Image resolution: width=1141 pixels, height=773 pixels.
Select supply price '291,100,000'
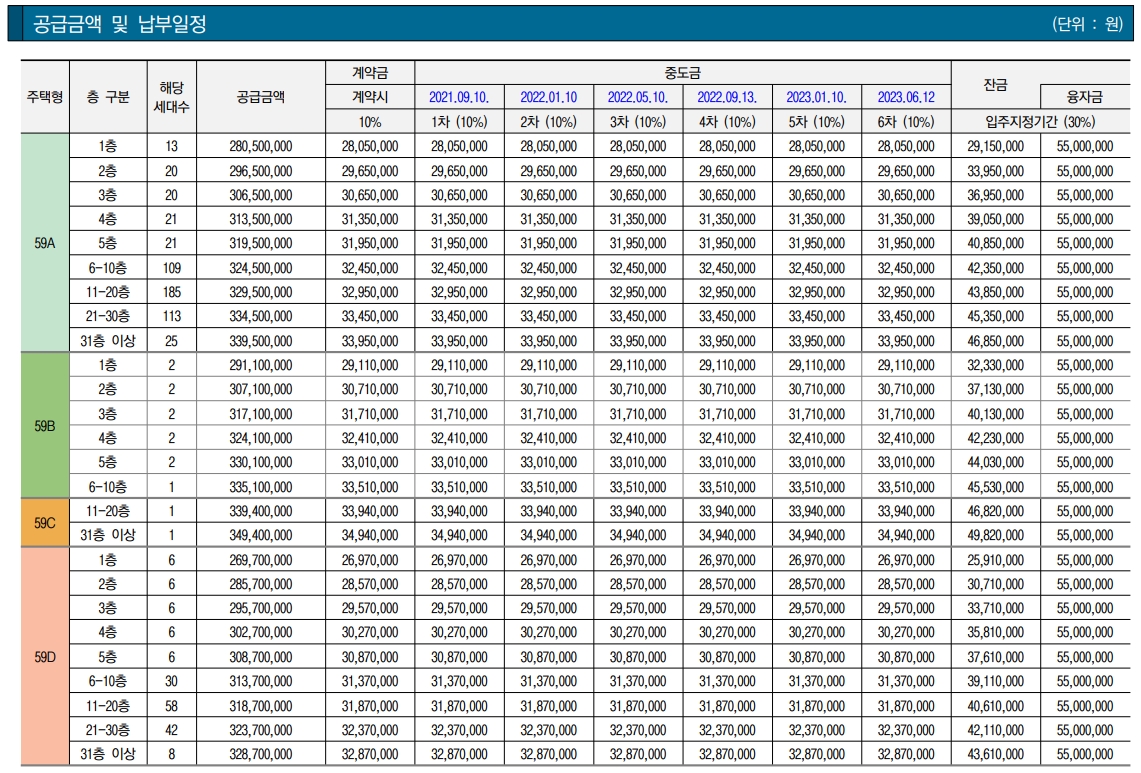tap(261, 365)
